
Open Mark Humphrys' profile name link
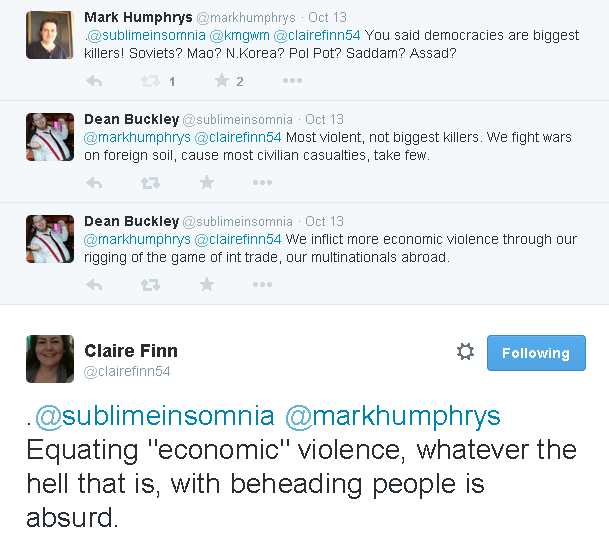[138, 17]
